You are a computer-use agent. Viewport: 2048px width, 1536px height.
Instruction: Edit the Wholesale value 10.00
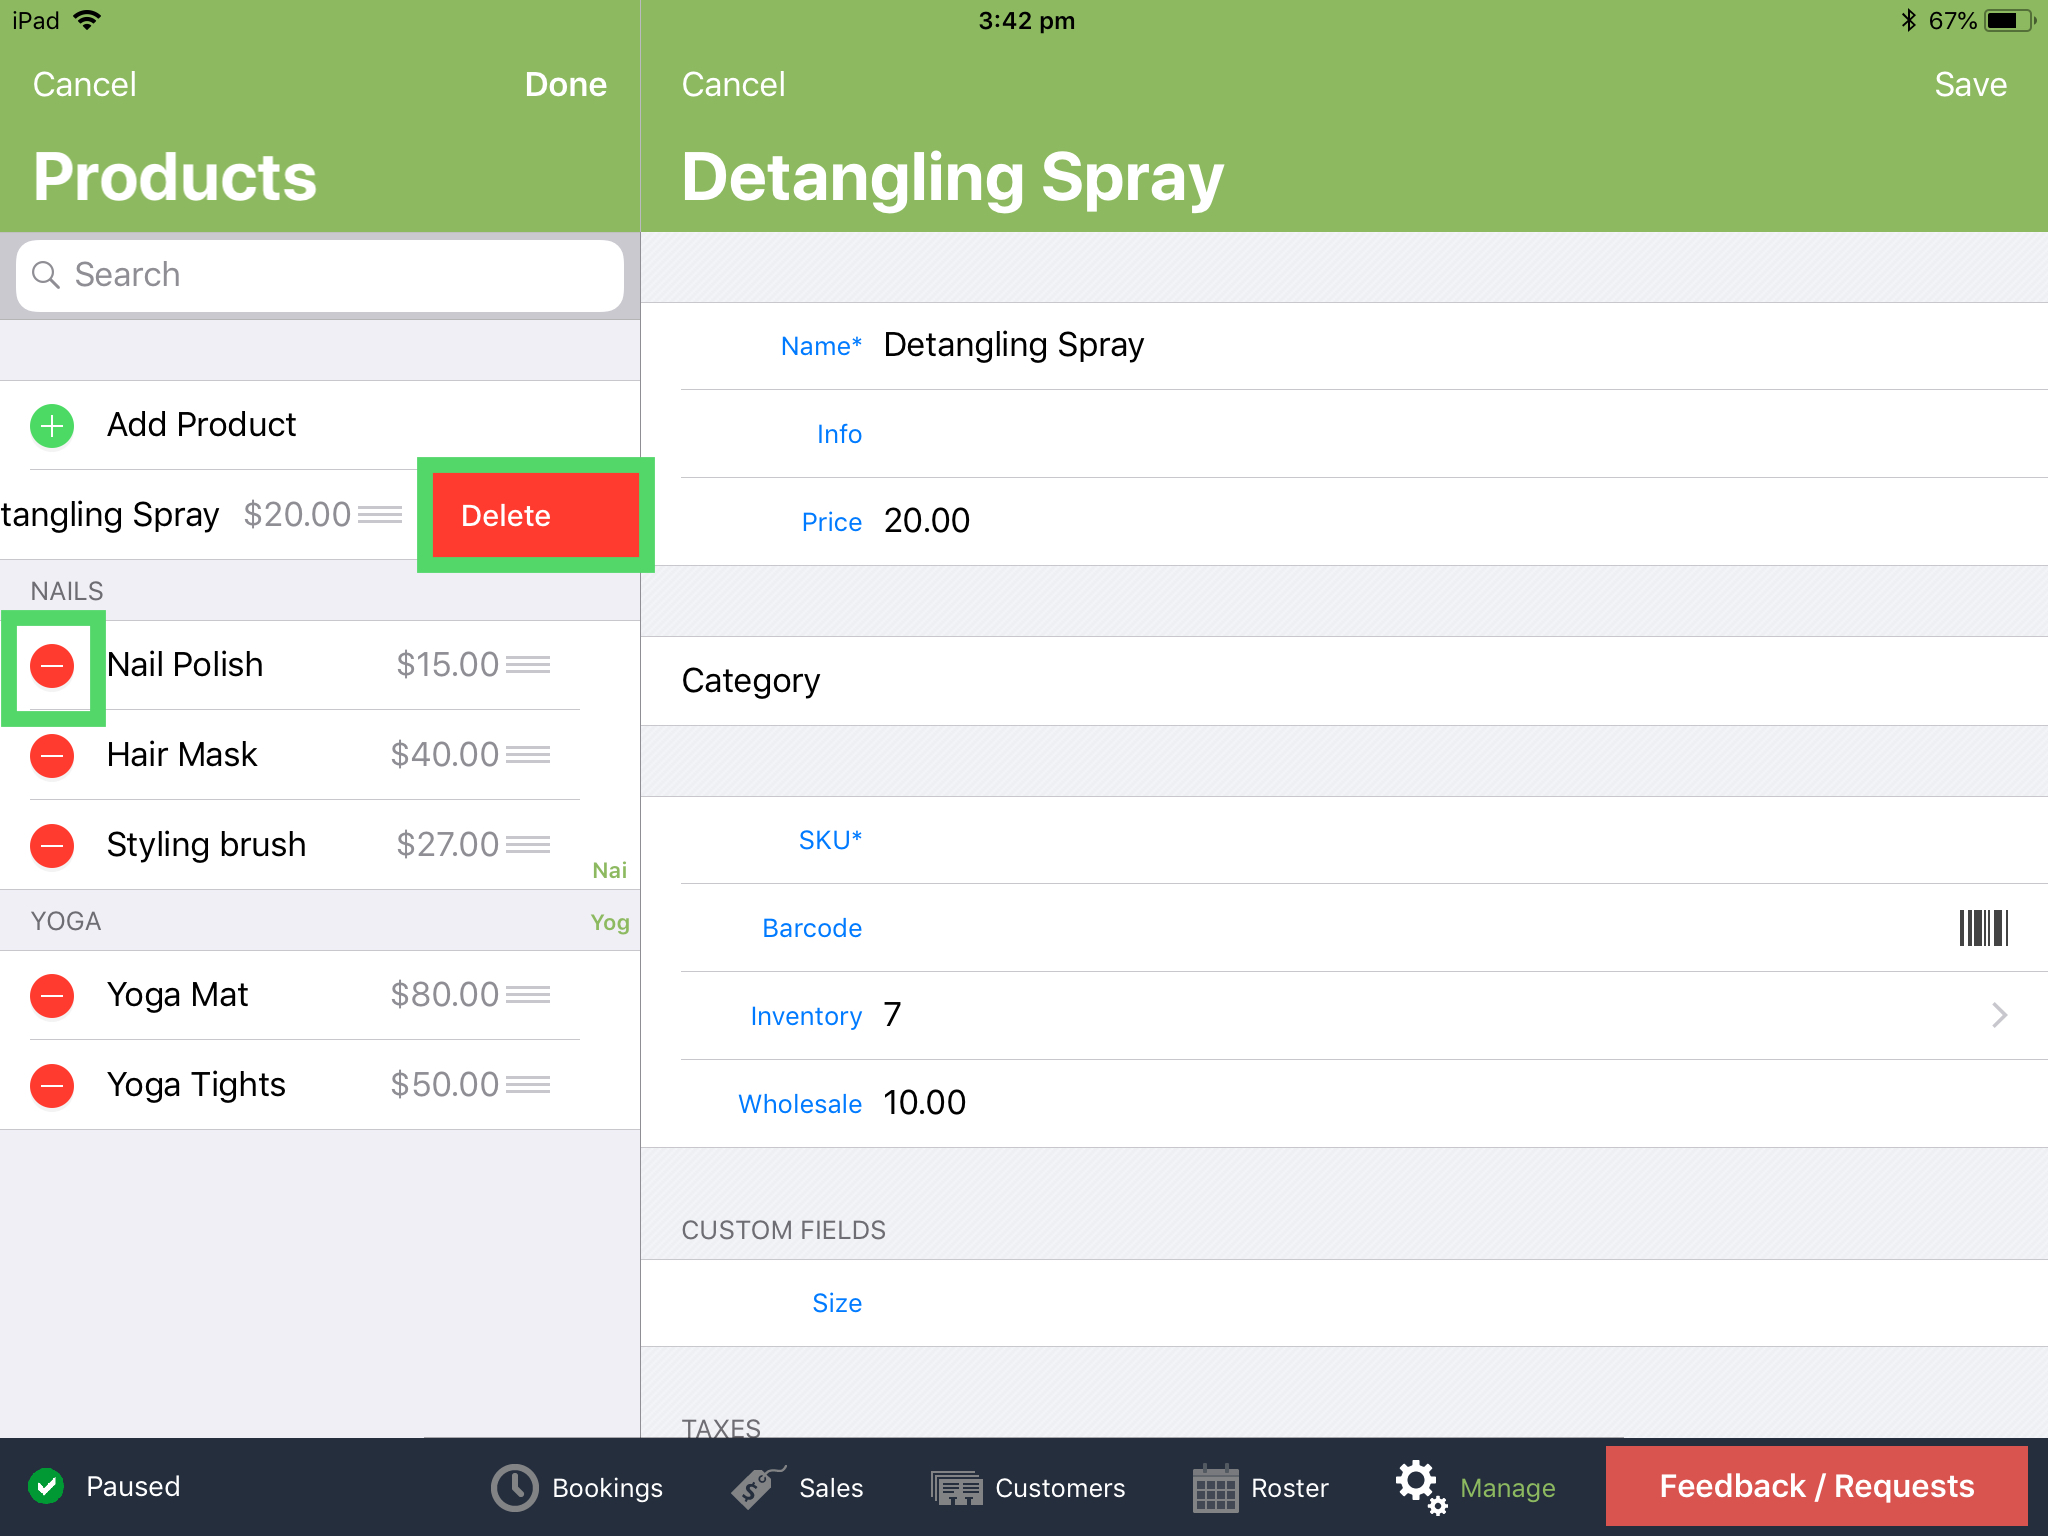[x=925, y=1103]
